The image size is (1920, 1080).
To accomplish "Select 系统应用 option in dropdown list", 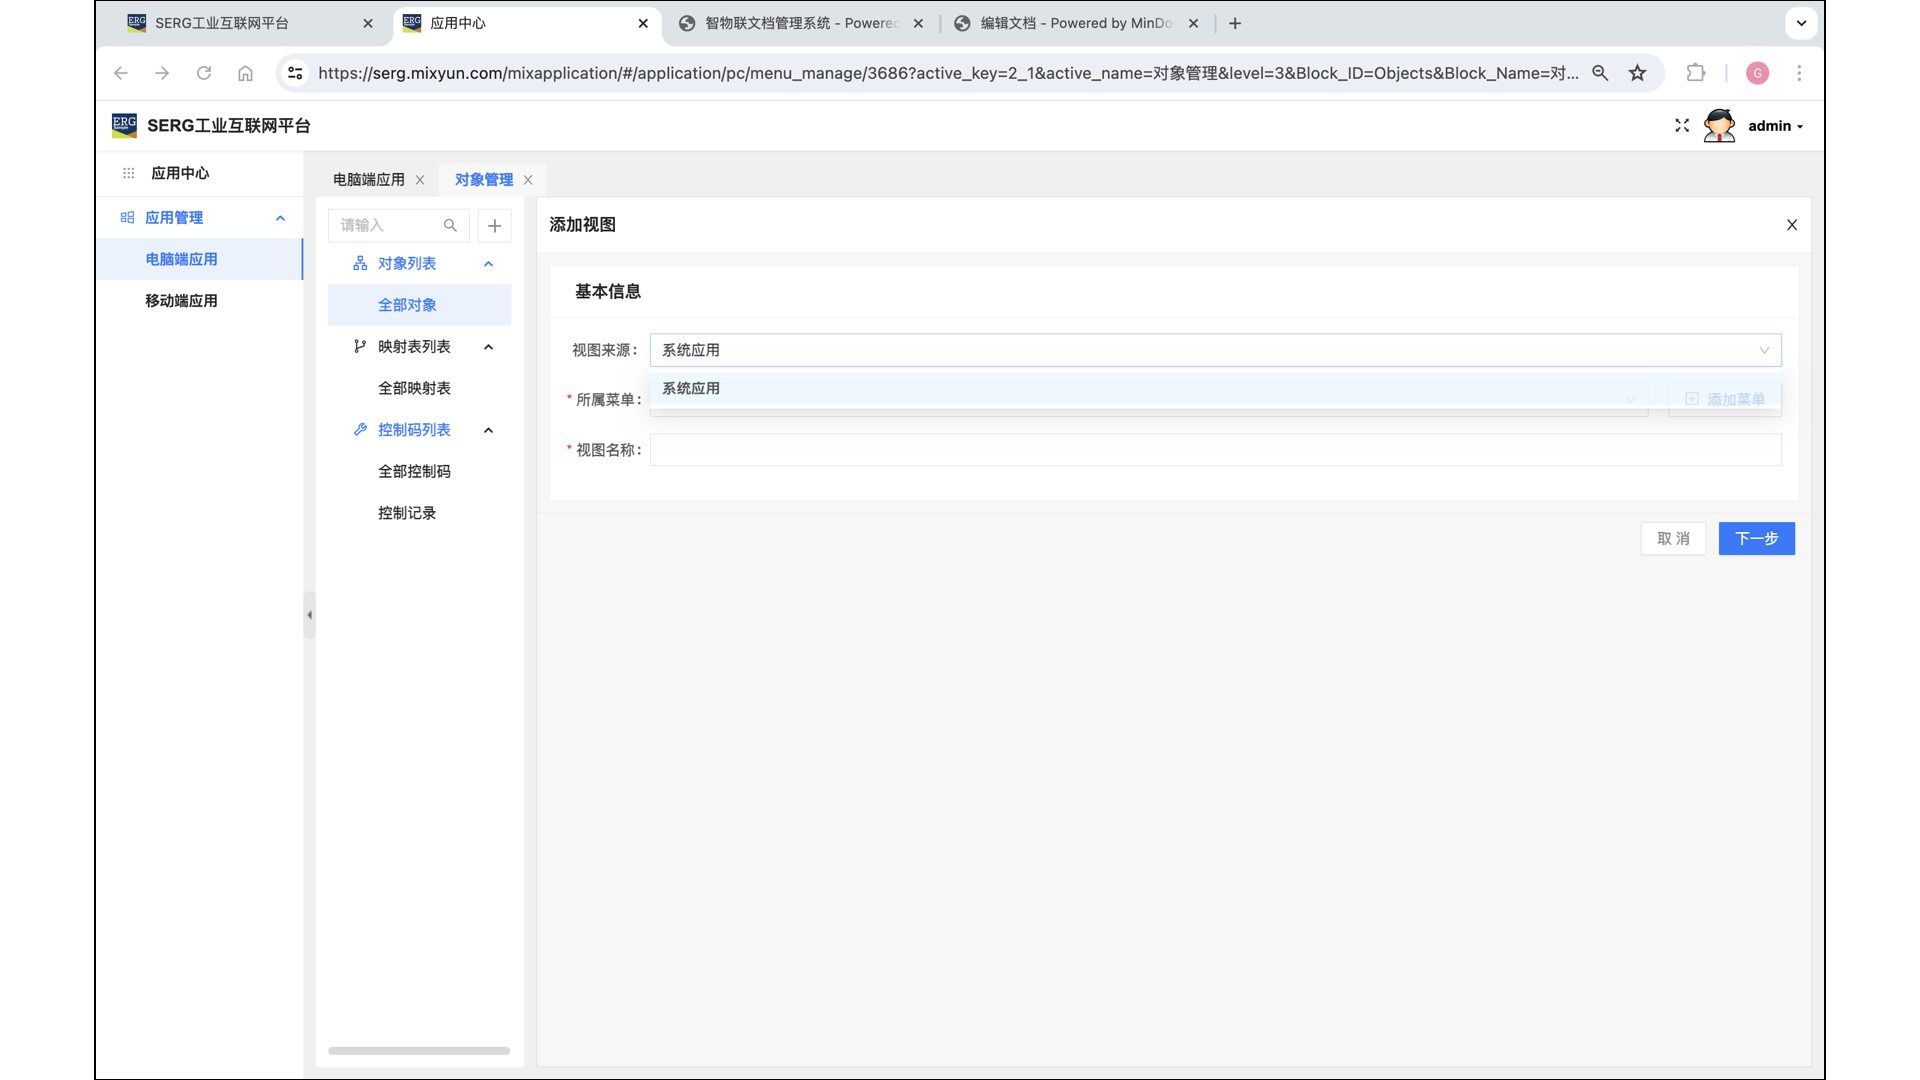I will (x=691, y=388).
